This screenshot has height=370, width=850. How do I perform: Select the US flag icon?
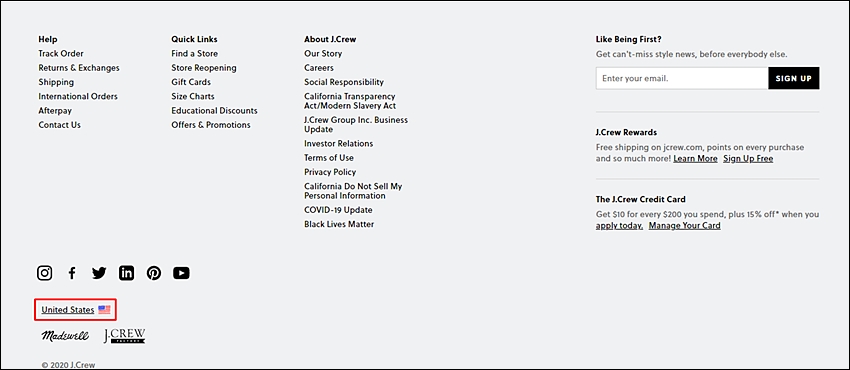tap(104, 310)
